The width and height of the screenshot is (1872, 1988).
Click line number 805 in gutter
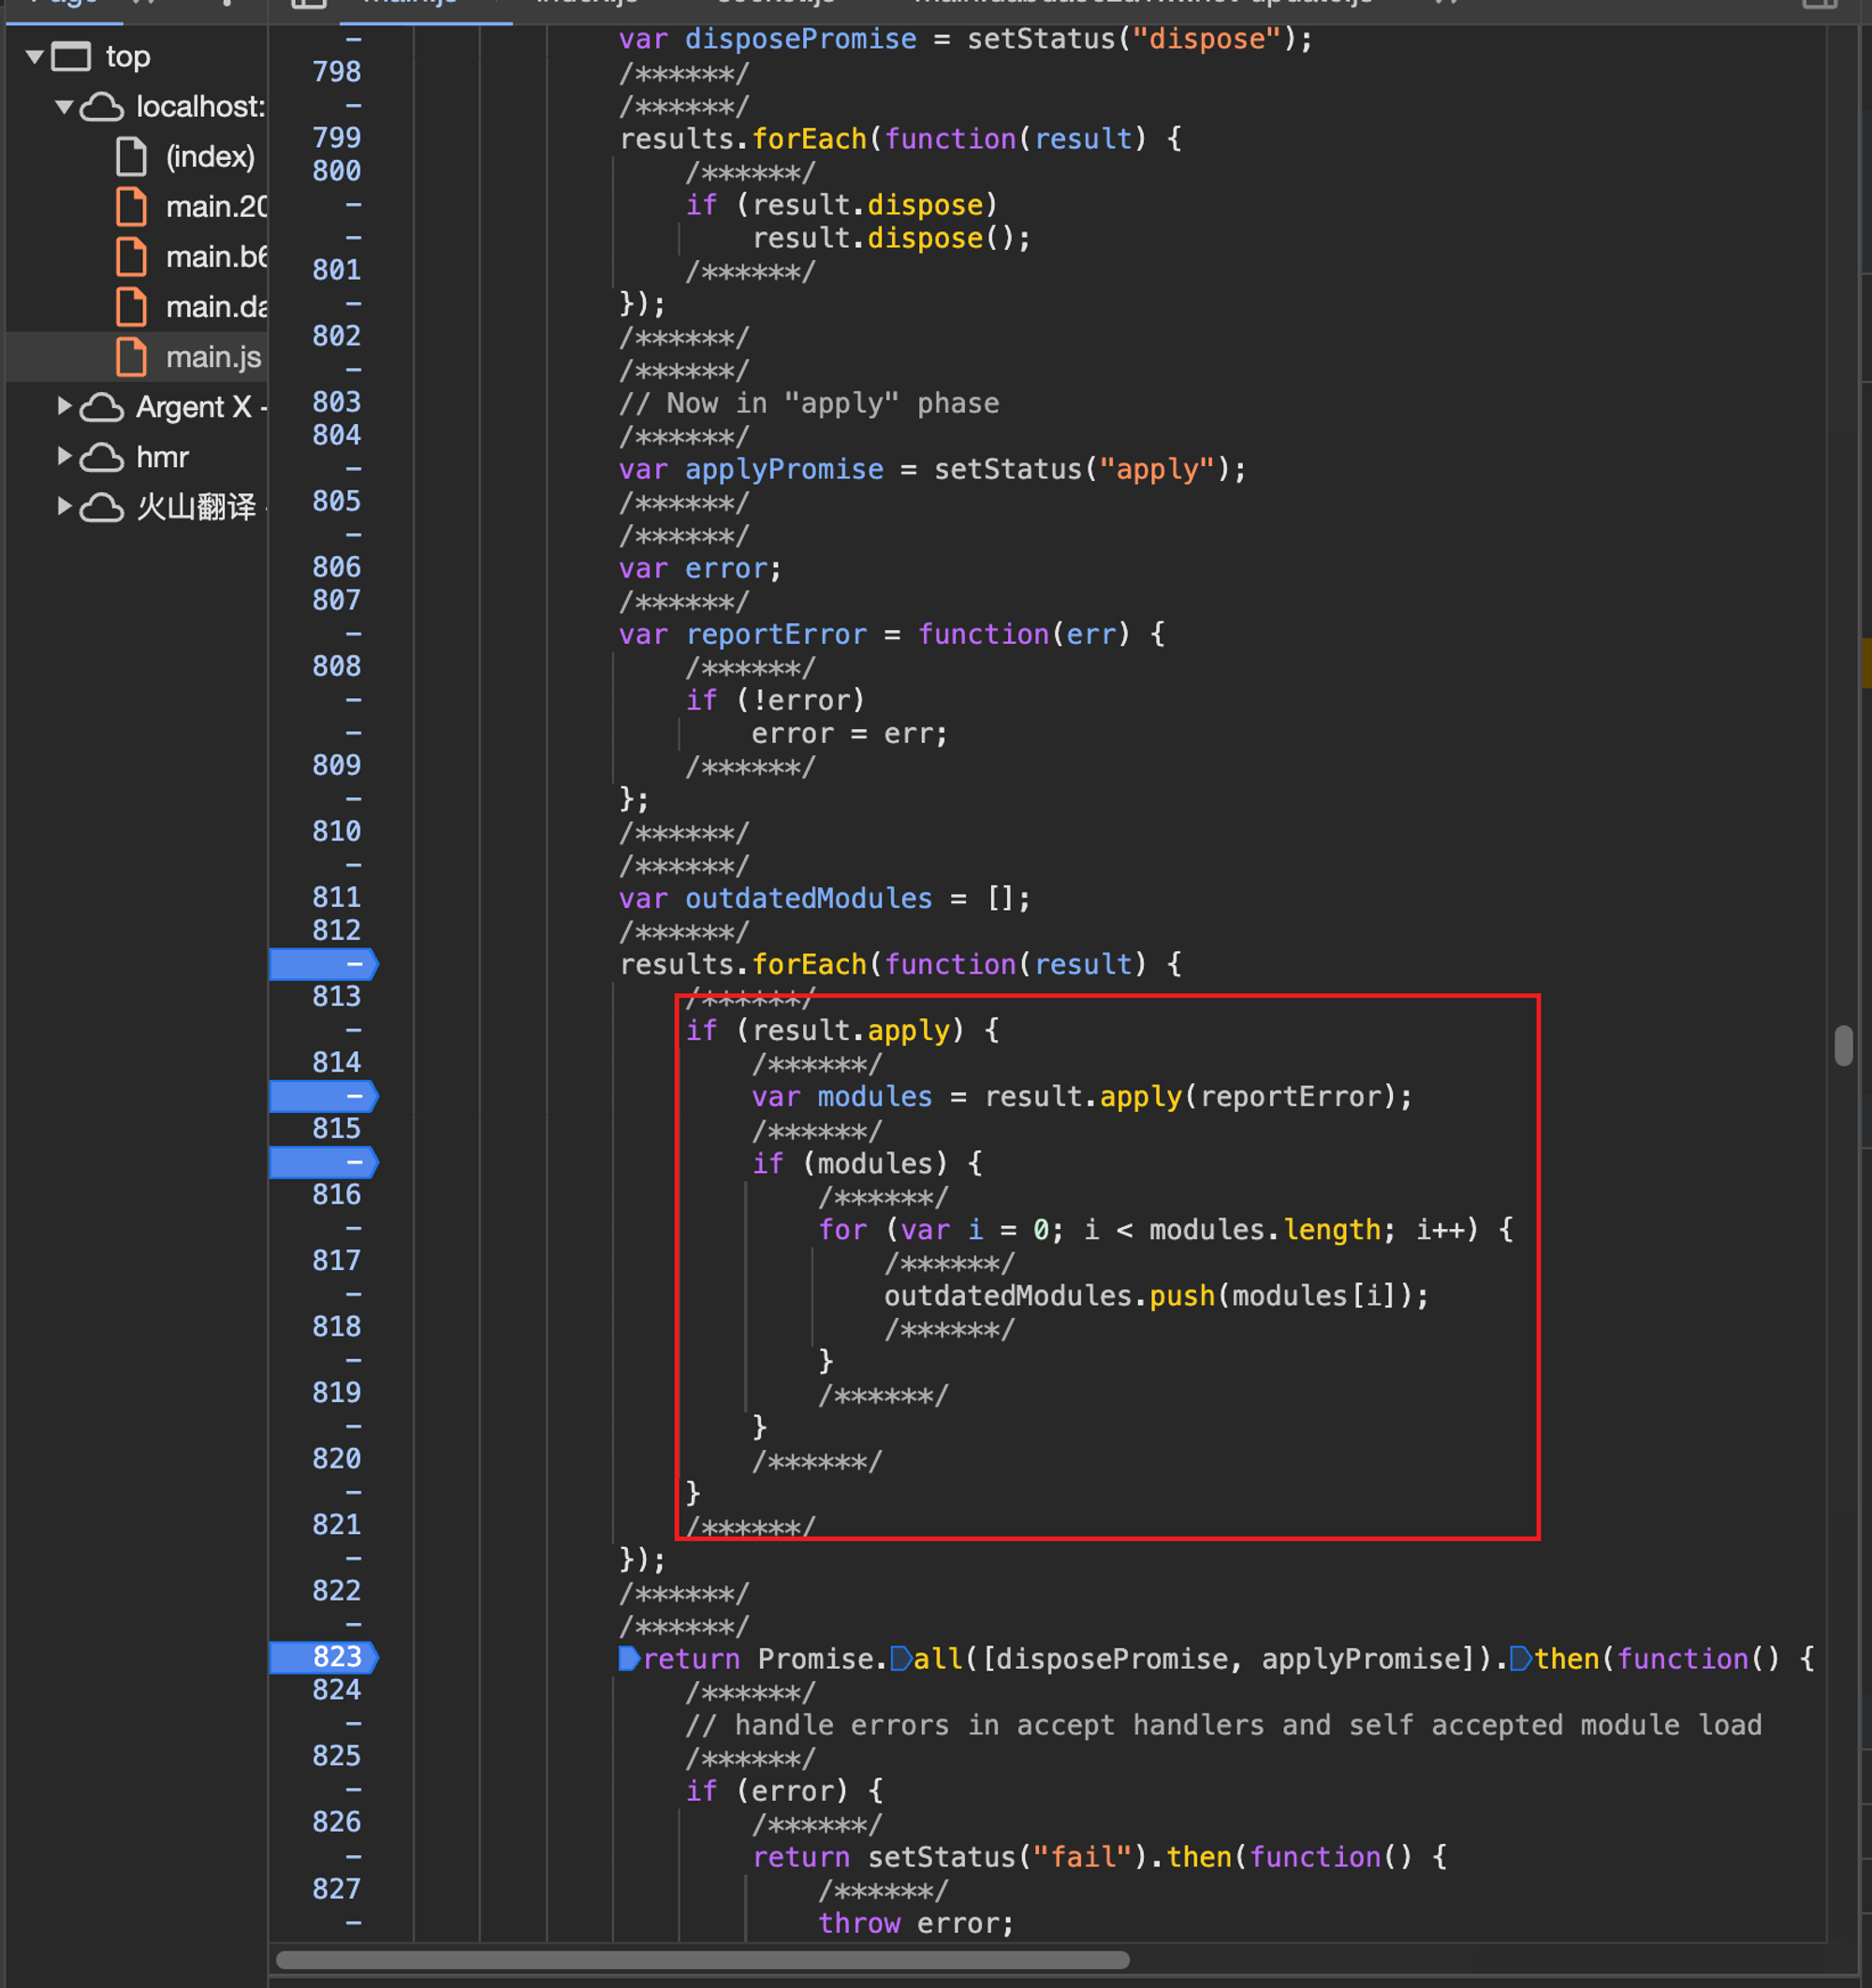(x=336, y=501)
